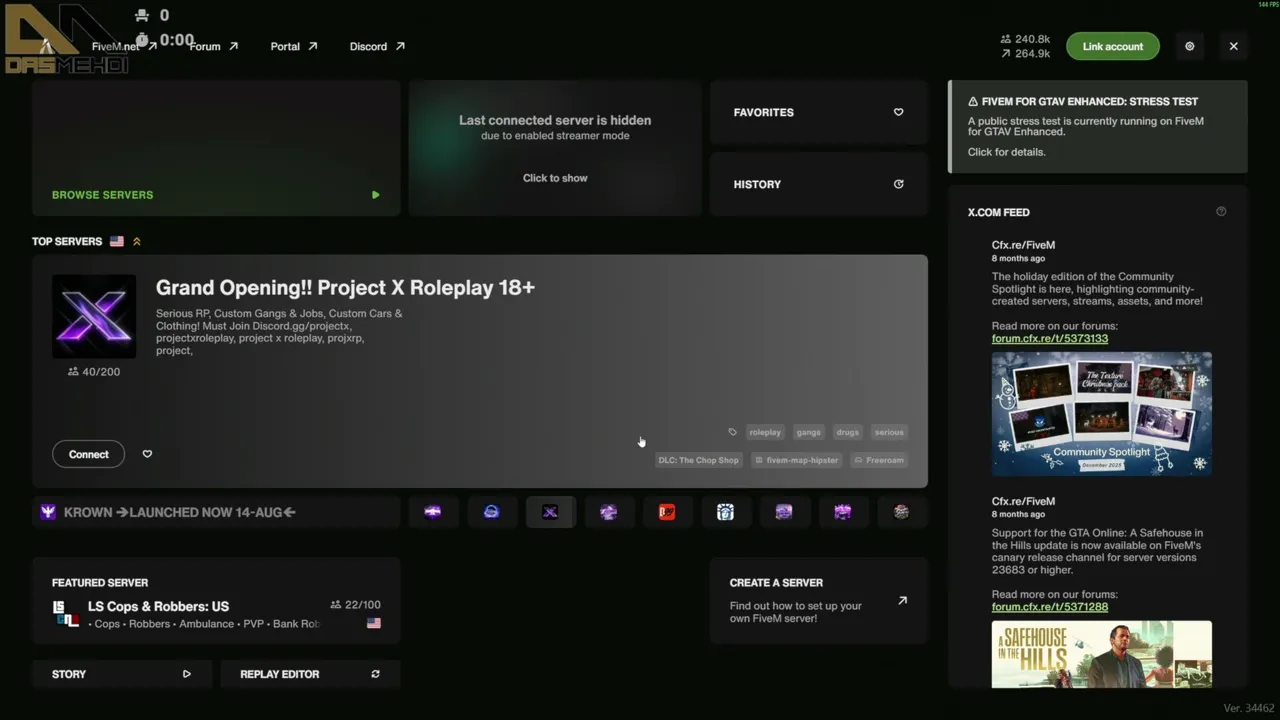
Task: Click the fivem-map-hipster label
Action: tap(796, 460)
